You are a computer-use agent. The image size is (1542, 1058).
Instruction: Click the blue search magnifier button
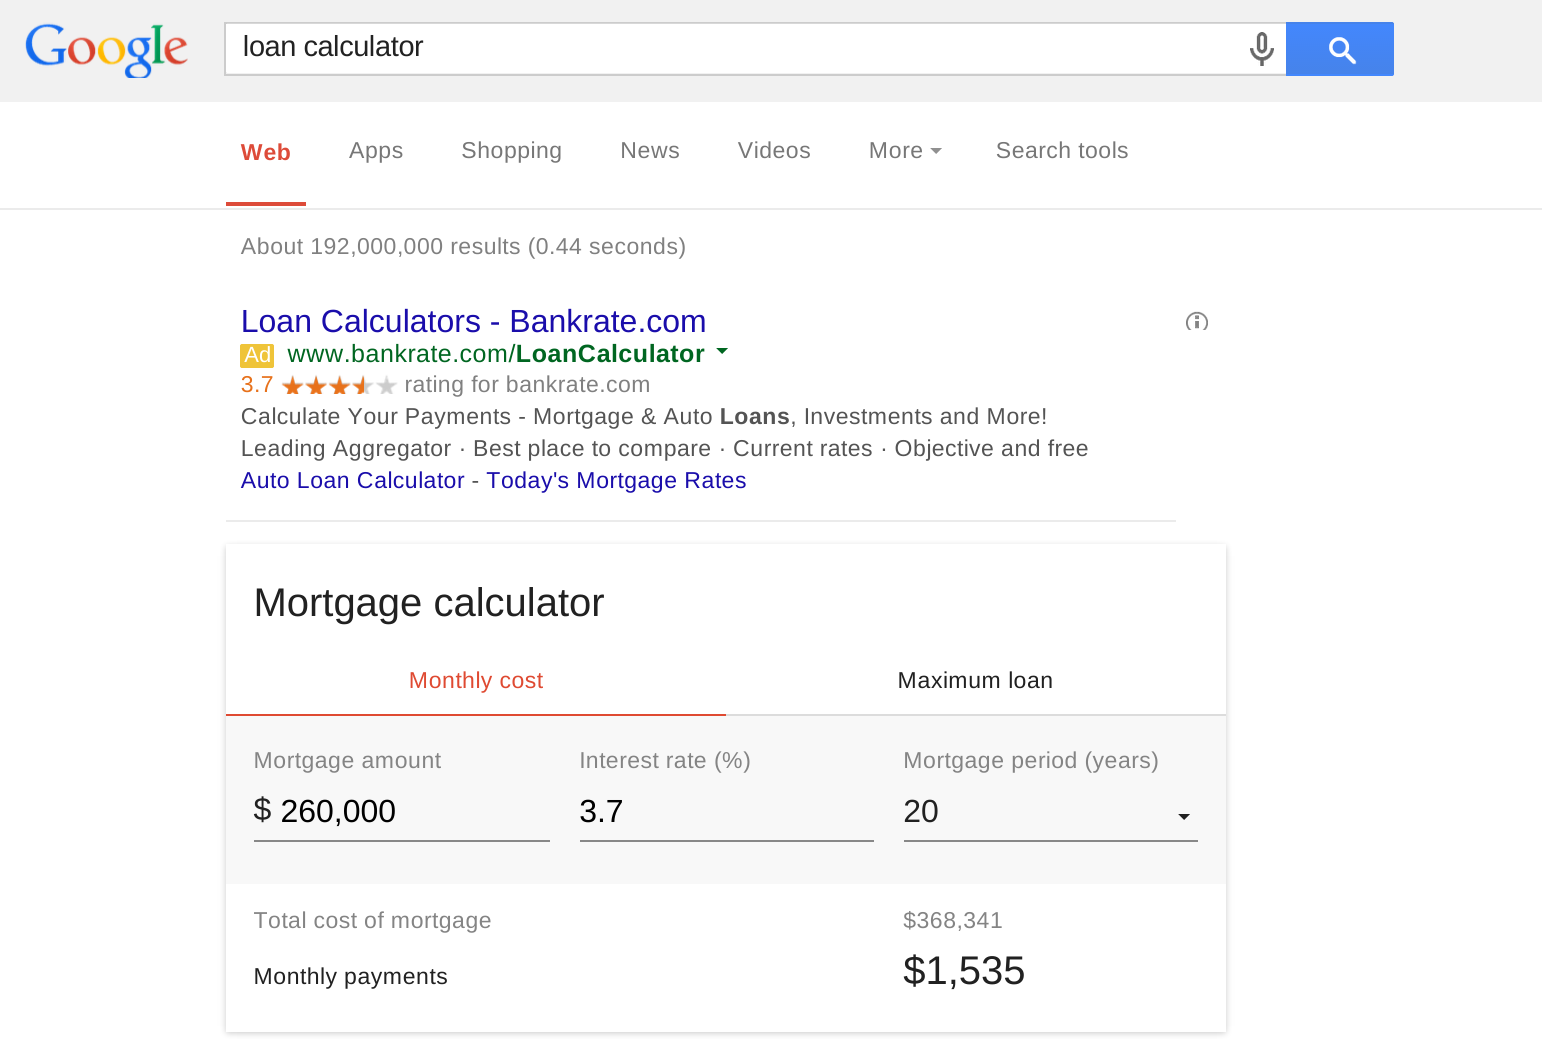1339,48
